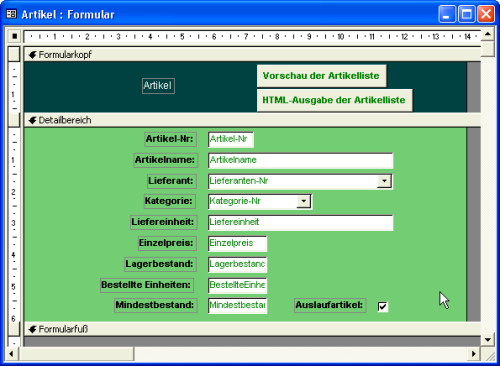500x366 pixels.
Task: Close the Artikel : Formular window
Action: [x=486, y=14]
